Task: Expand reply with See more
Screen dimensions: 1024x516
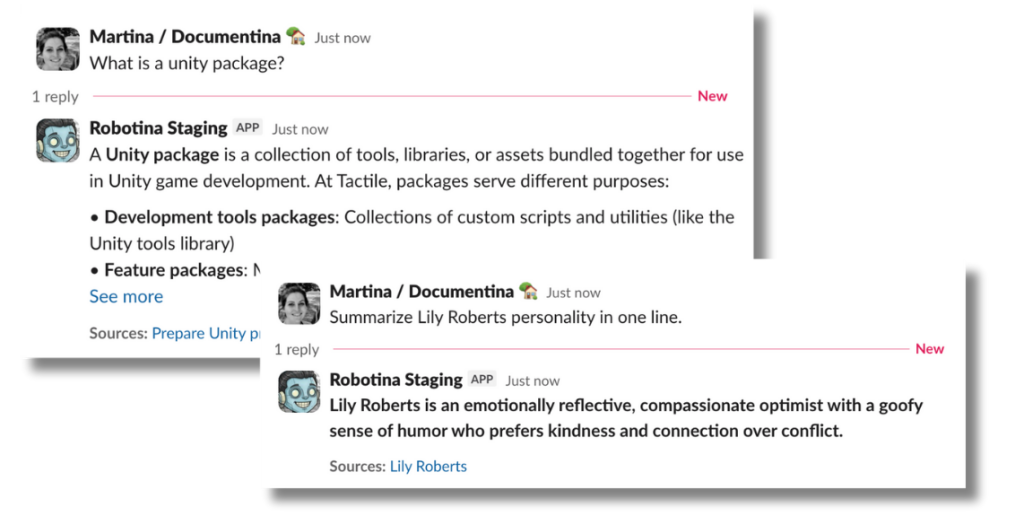Action: point(126,296)
